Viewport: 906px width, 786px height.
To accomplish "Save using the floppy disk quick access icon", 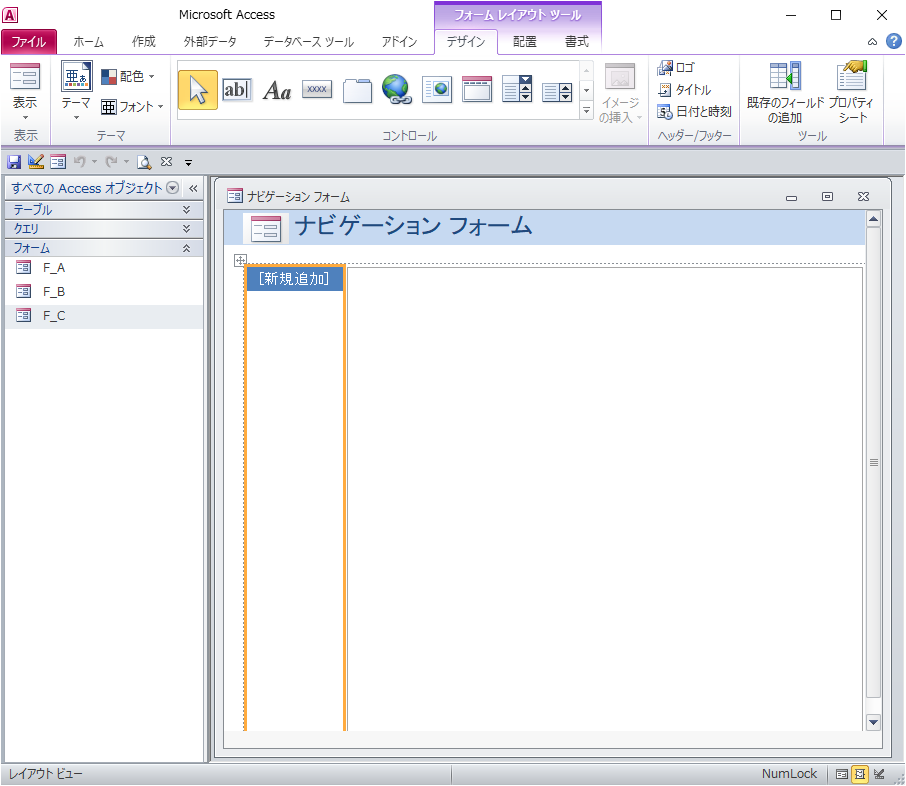I will tap(14, 162).
